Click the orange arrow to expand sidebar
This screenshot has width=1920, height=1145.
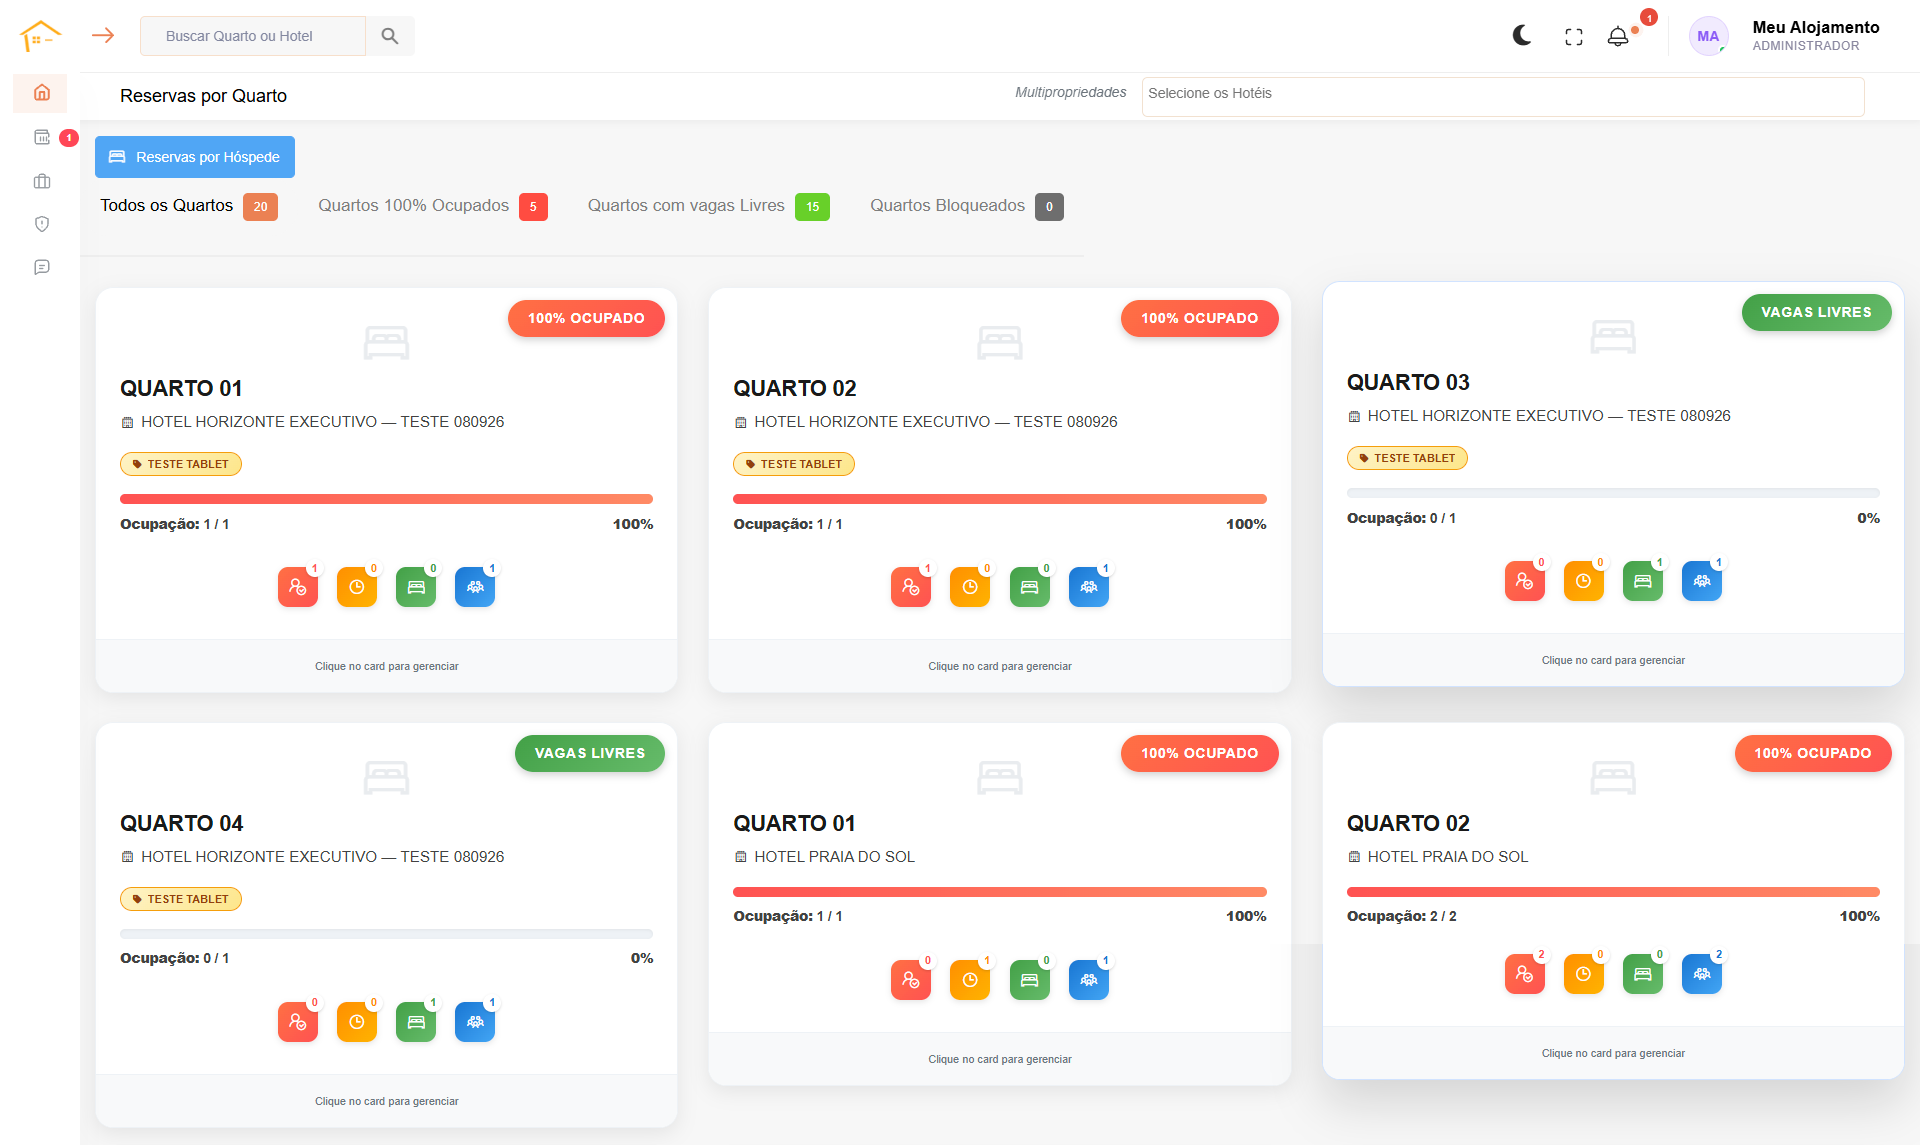click(x=103, y=36)
